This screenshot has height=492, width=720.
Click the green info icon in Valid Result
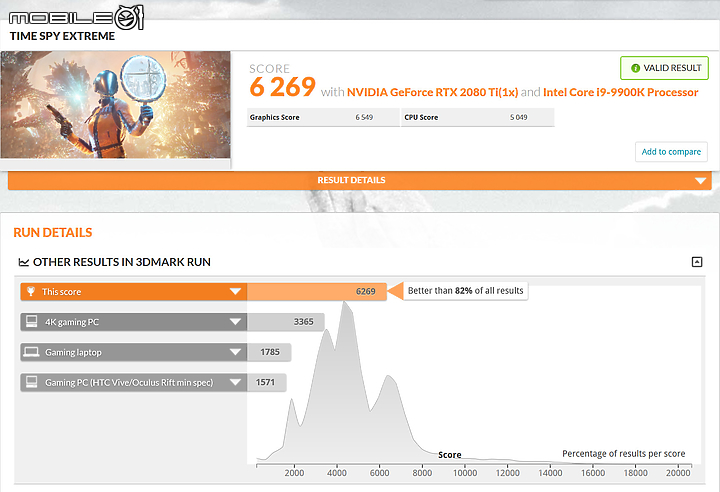[636, 68]
